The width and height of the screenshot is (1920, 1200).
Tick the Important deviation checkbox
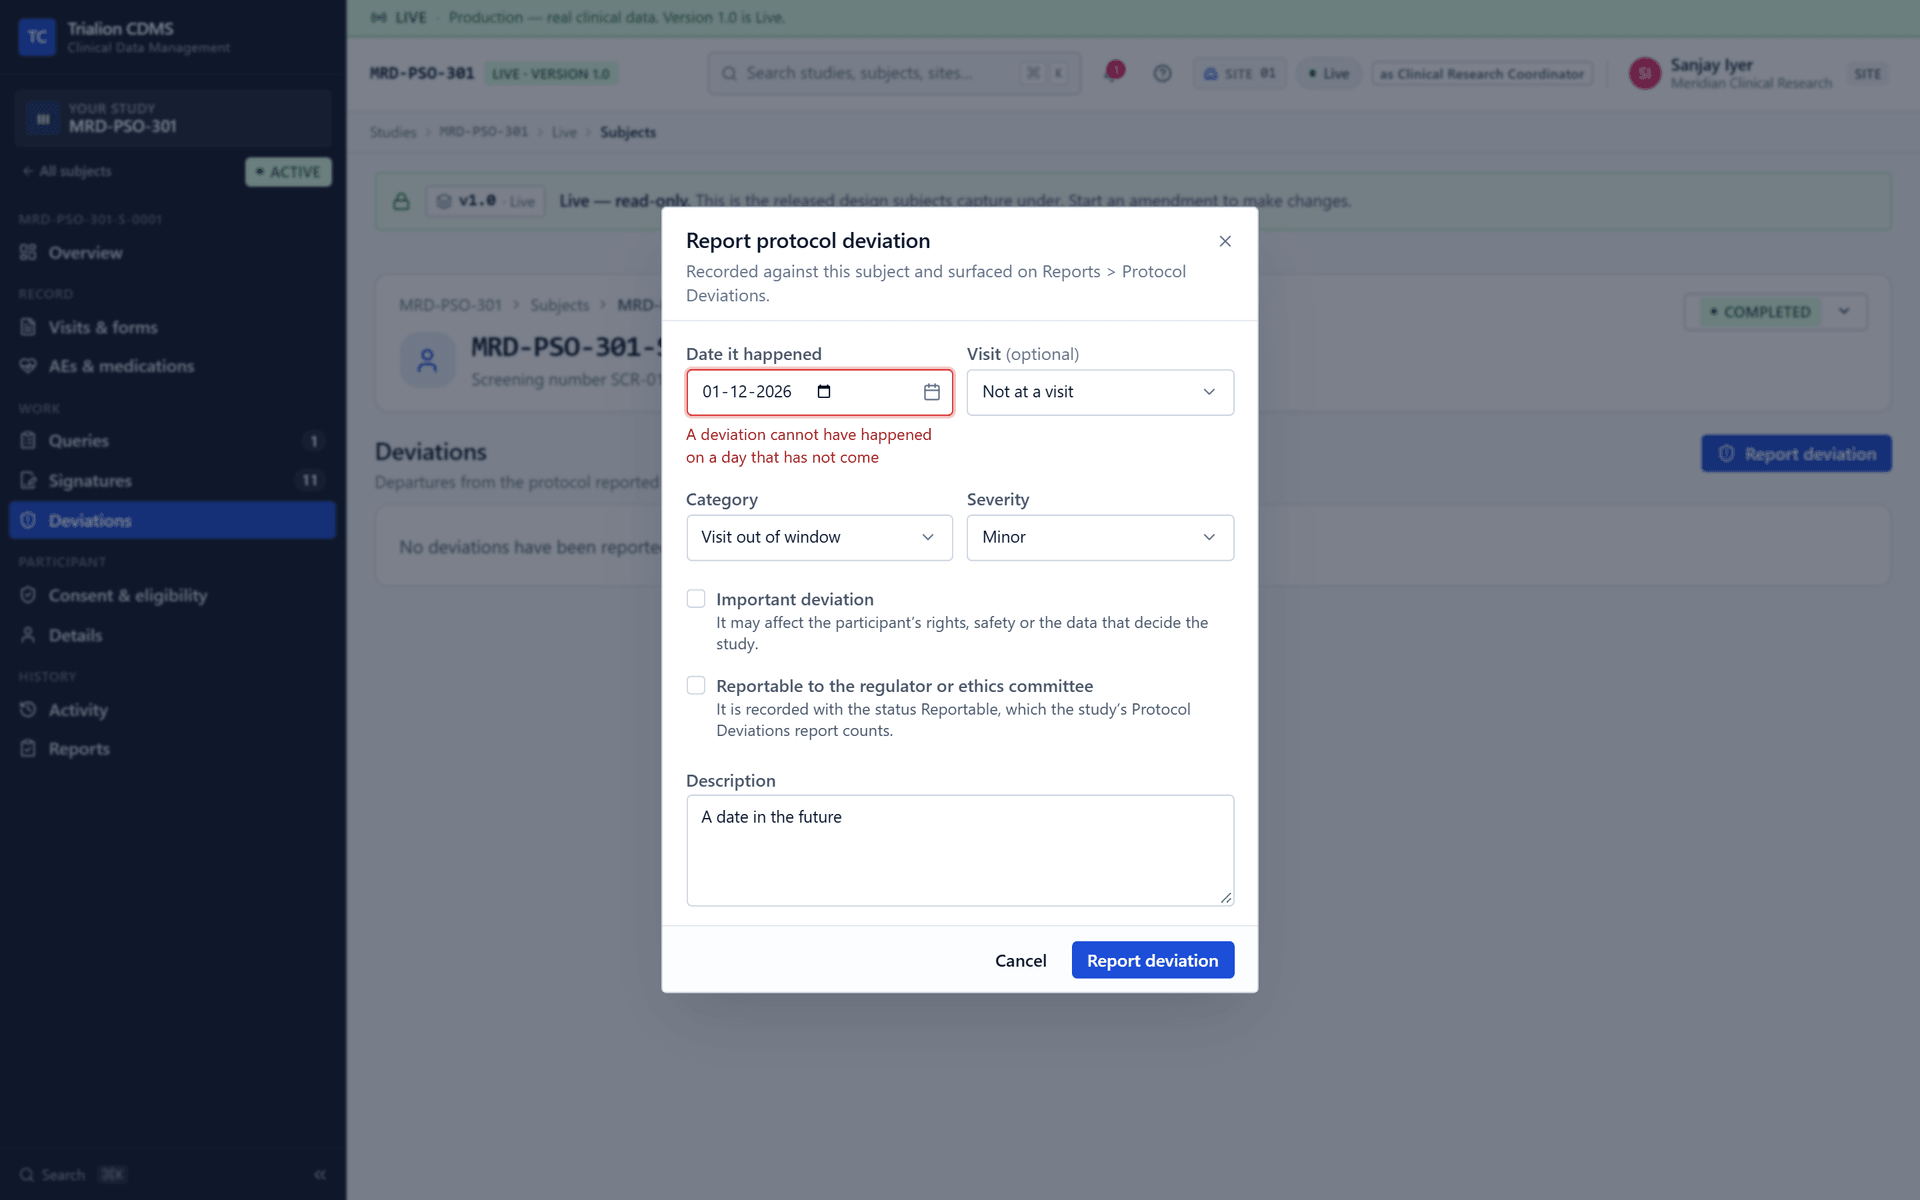pos(696,599)
